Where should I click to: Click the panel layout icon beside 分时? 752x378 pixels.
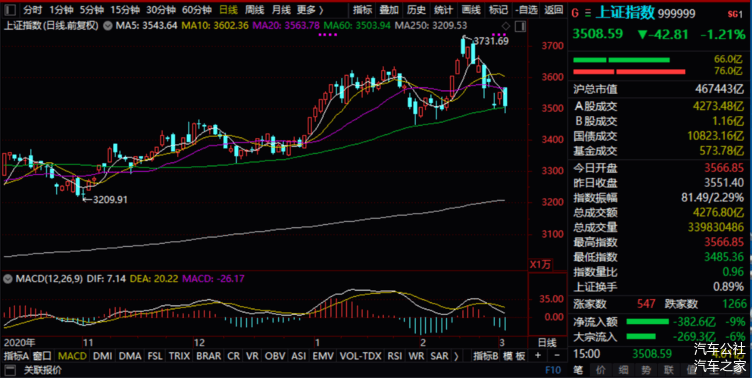[10, 9]
